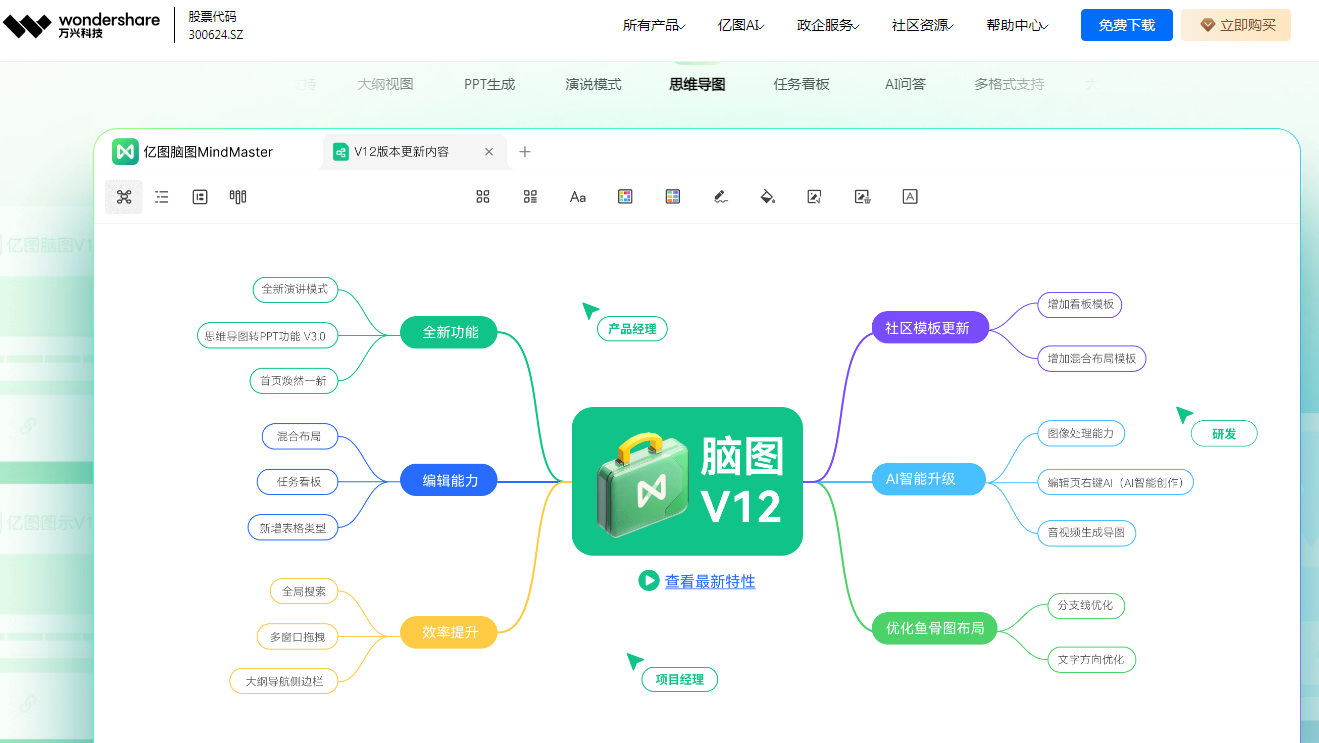
Task: Select the hand-drawn pen style icon
Action: pos(720,197)
